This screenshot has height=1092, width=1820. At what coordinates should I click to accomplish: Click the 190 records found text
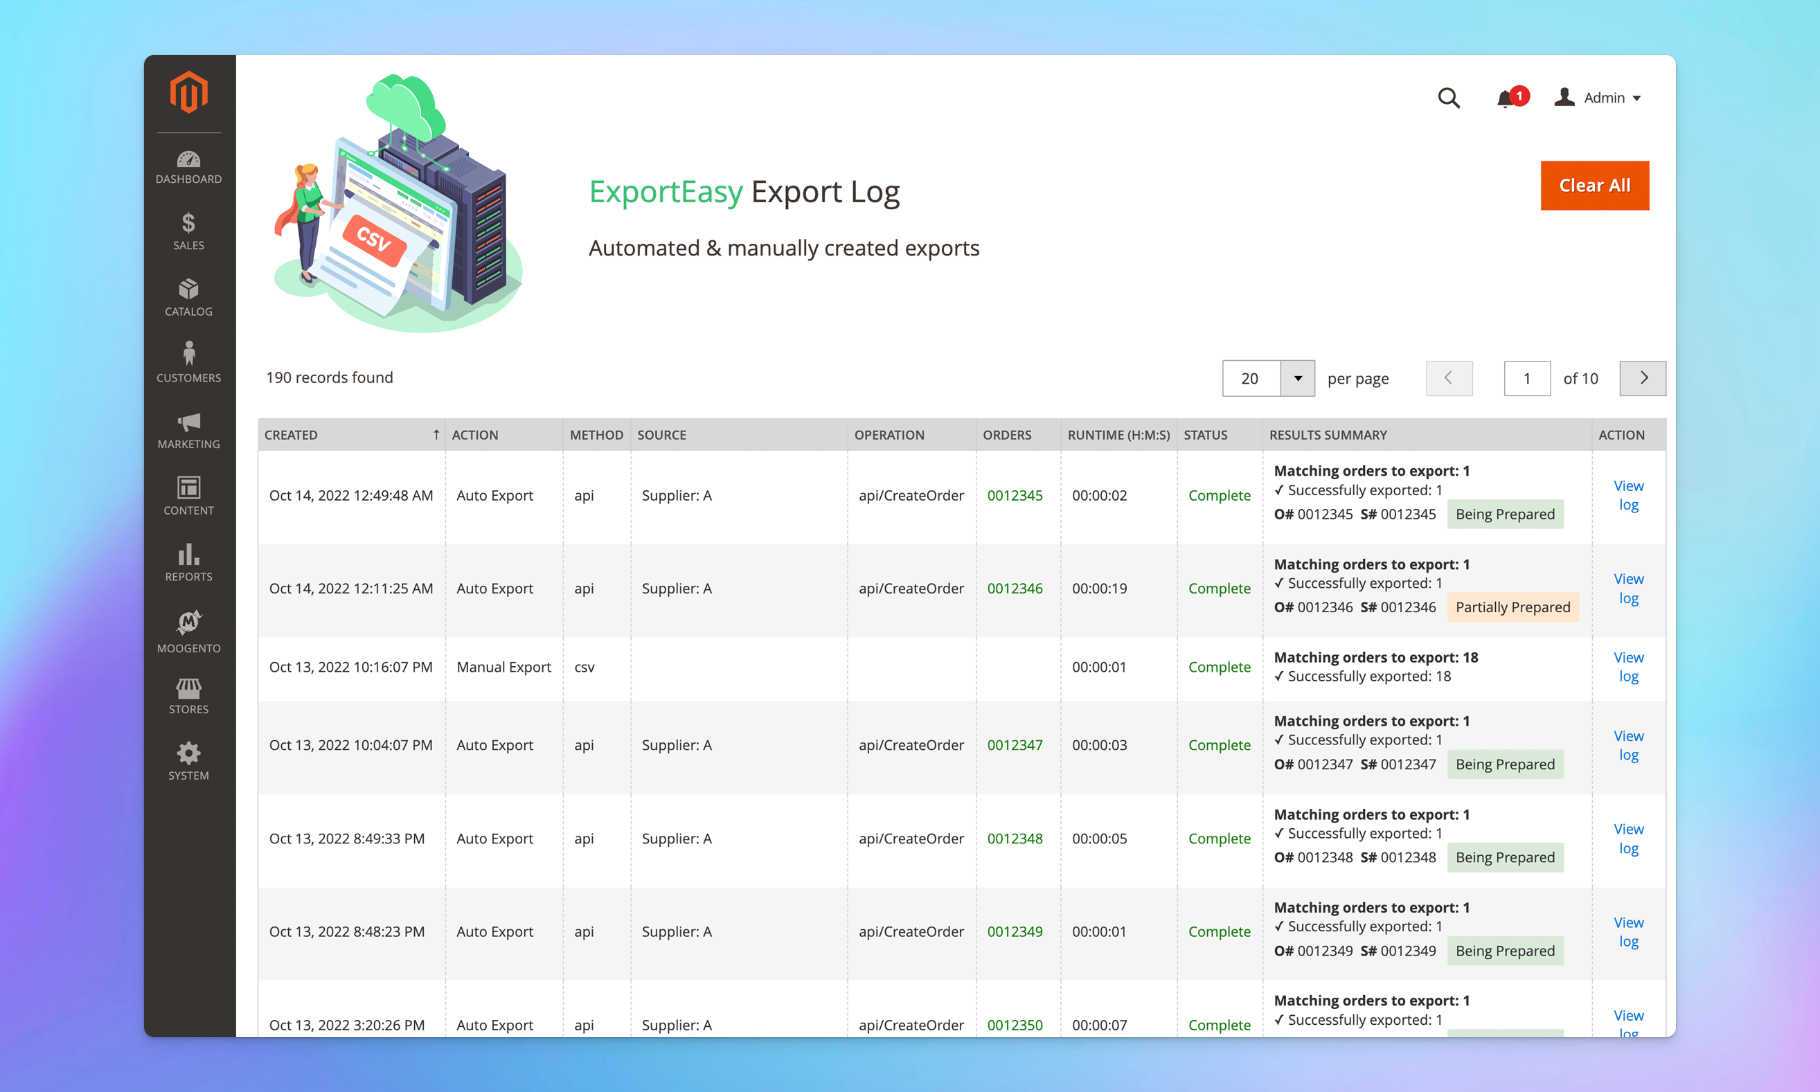[x=330, y=377]
